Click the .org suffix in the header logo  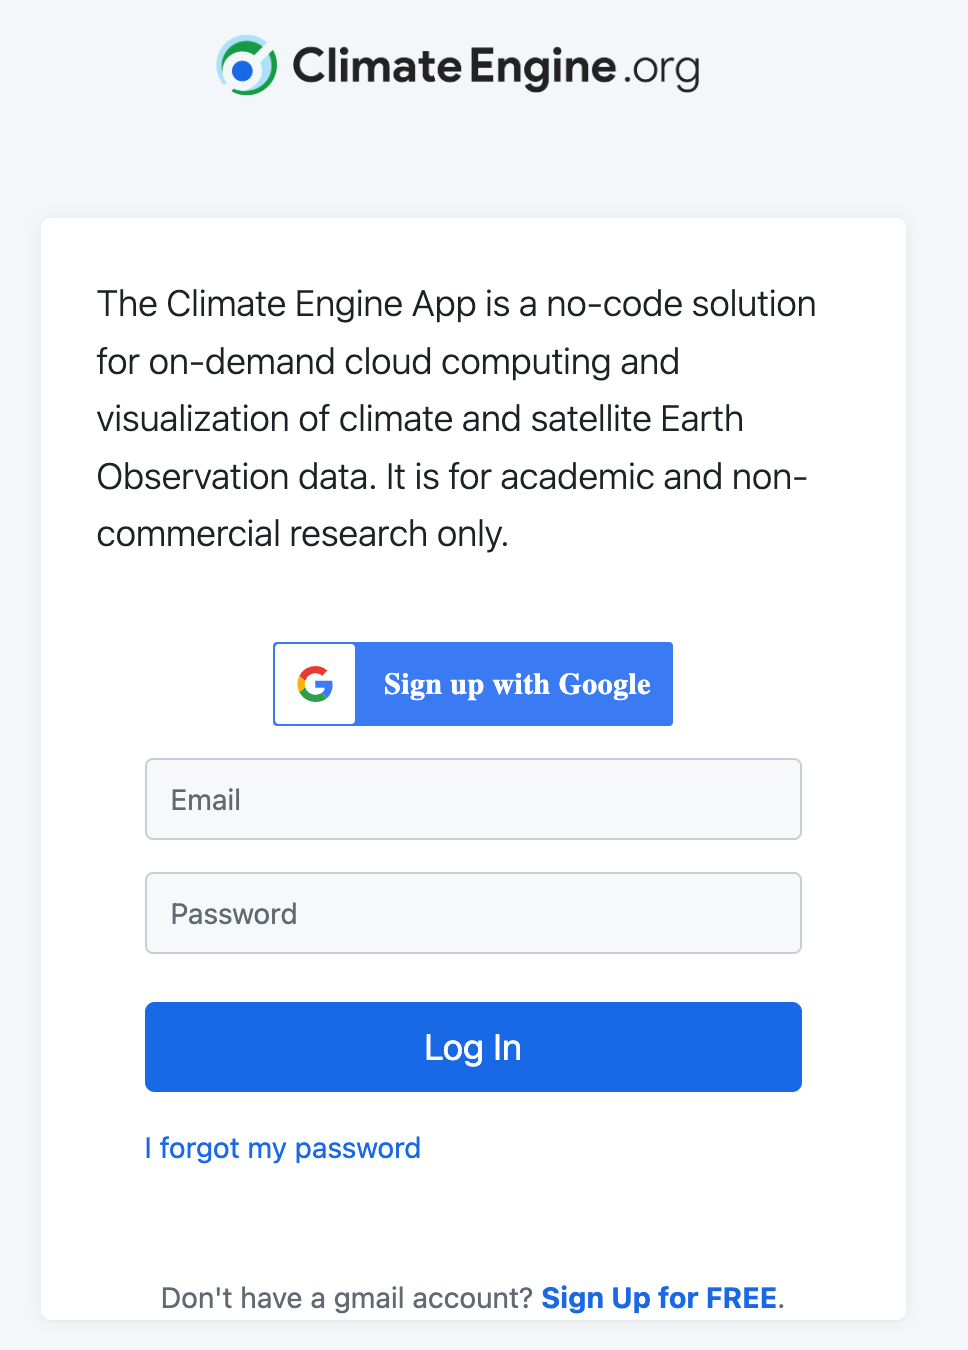click(661, 68)
